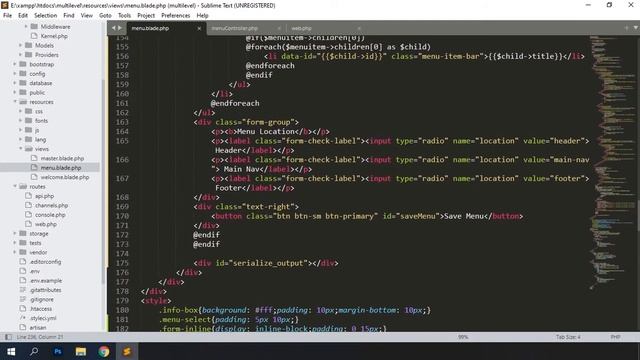The height and width of the screenshot is (360, 640).
Task: Open the Tools menu
Action: [x=124, y=16]
